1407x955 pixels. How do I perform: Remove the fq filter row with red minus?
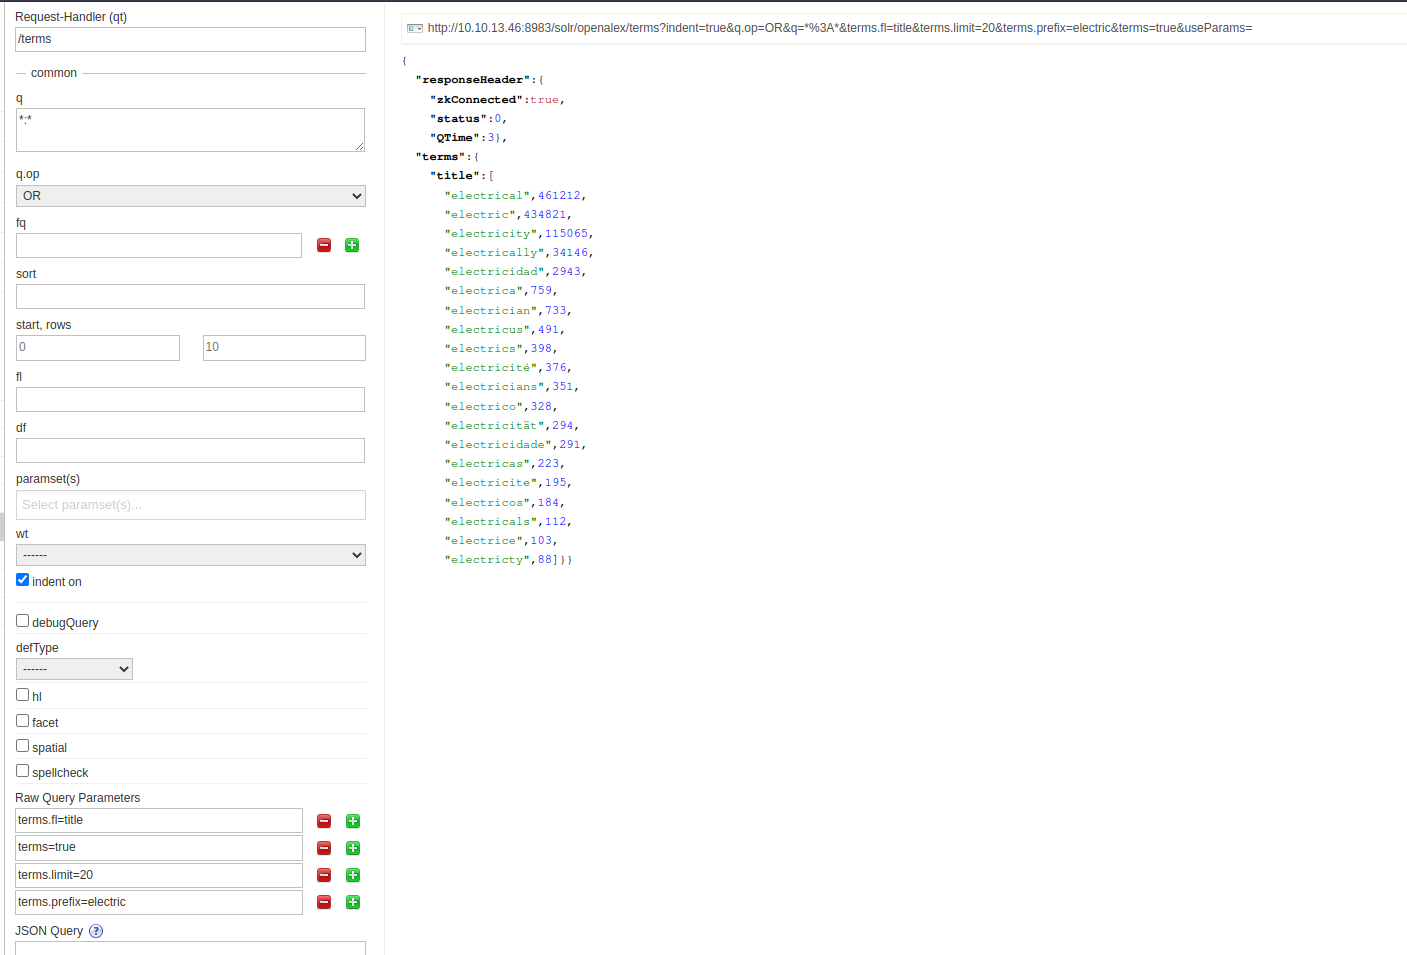tap(324, 245)
